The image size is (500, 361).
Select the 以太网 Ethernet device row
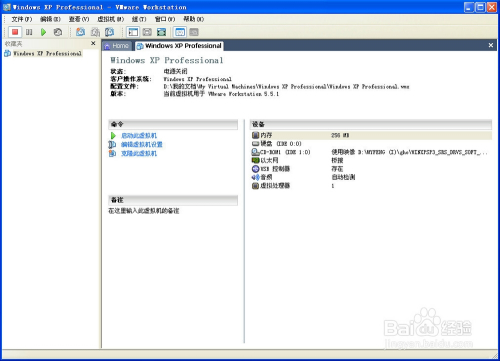click(371, 160)
